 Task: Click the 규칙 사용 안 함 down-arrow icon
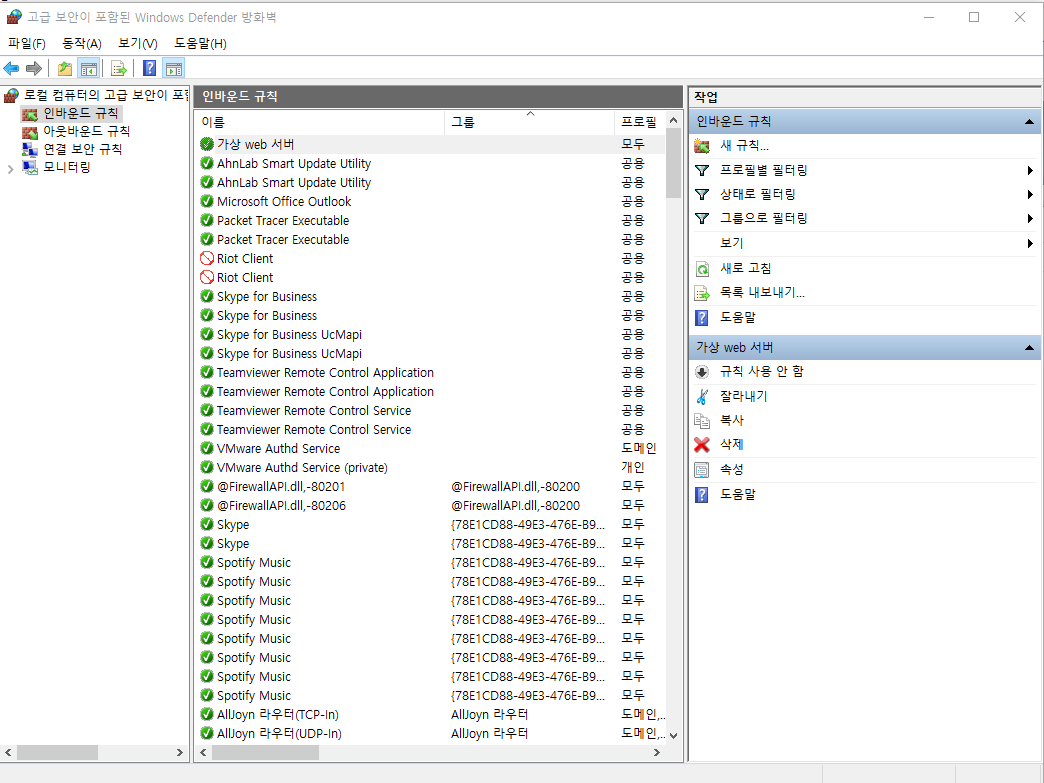[x=702, y=372]
